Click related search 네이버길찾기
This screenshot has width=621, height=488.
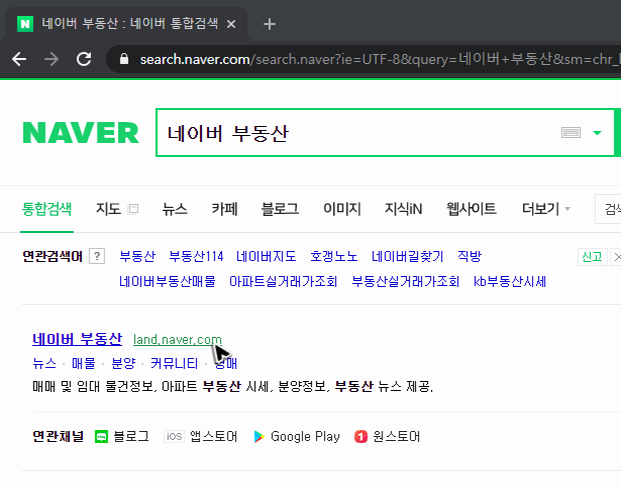click(408, 256)
